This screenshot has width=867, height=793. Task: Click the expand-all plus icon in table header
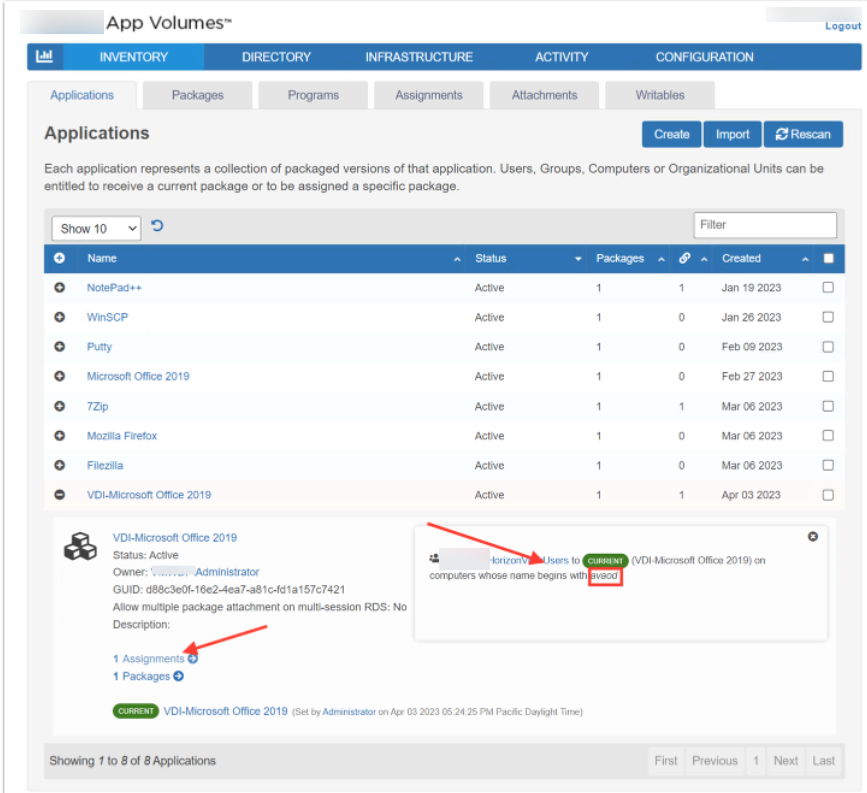[x=59, y=258]
